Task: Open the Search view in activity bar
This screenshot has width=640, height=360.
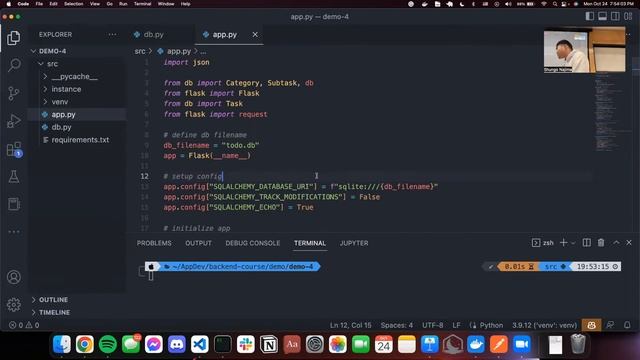Action: [14, 65]
